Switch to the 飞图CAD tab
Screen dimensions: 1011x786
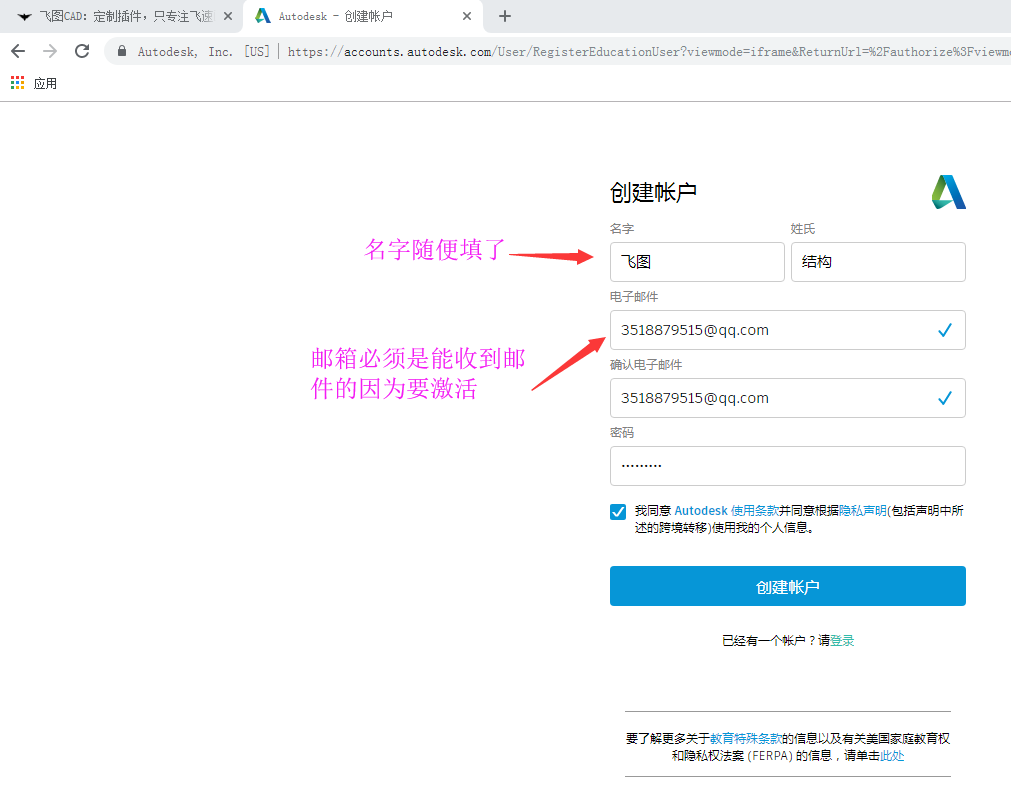(121, 16)
